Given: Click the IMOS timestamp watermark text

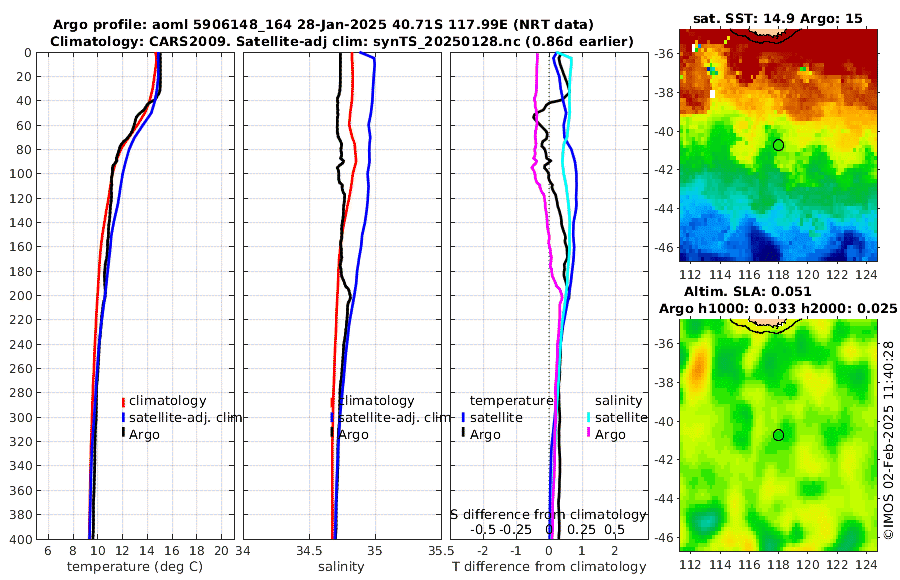Looking at the screenshot, I should 888,439.
